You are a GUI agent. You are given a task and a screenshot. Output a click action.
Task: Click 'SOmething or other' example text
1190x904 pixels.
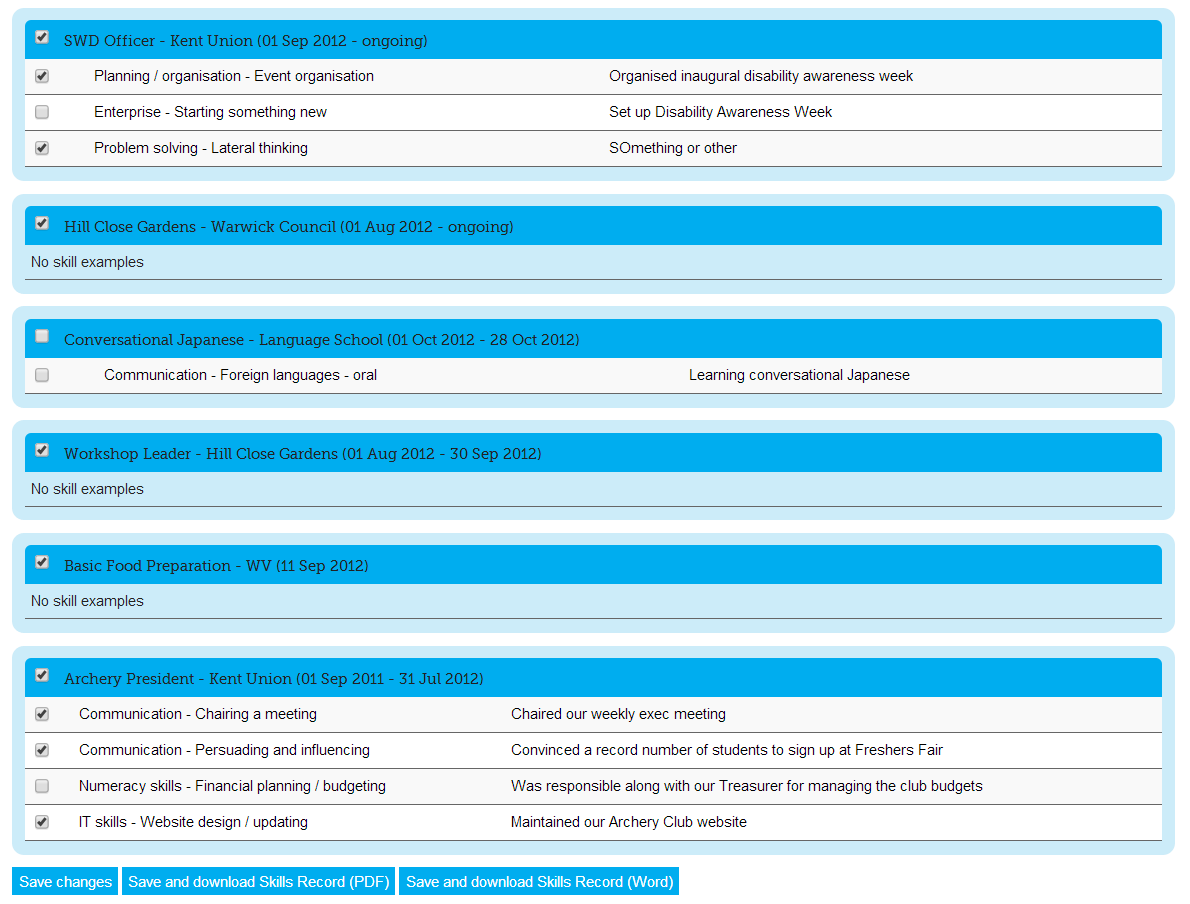672,148
